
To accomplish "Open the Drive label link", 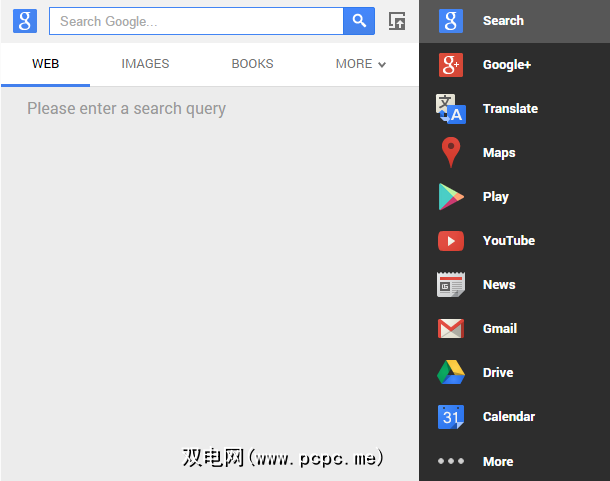I will (498, 372).
